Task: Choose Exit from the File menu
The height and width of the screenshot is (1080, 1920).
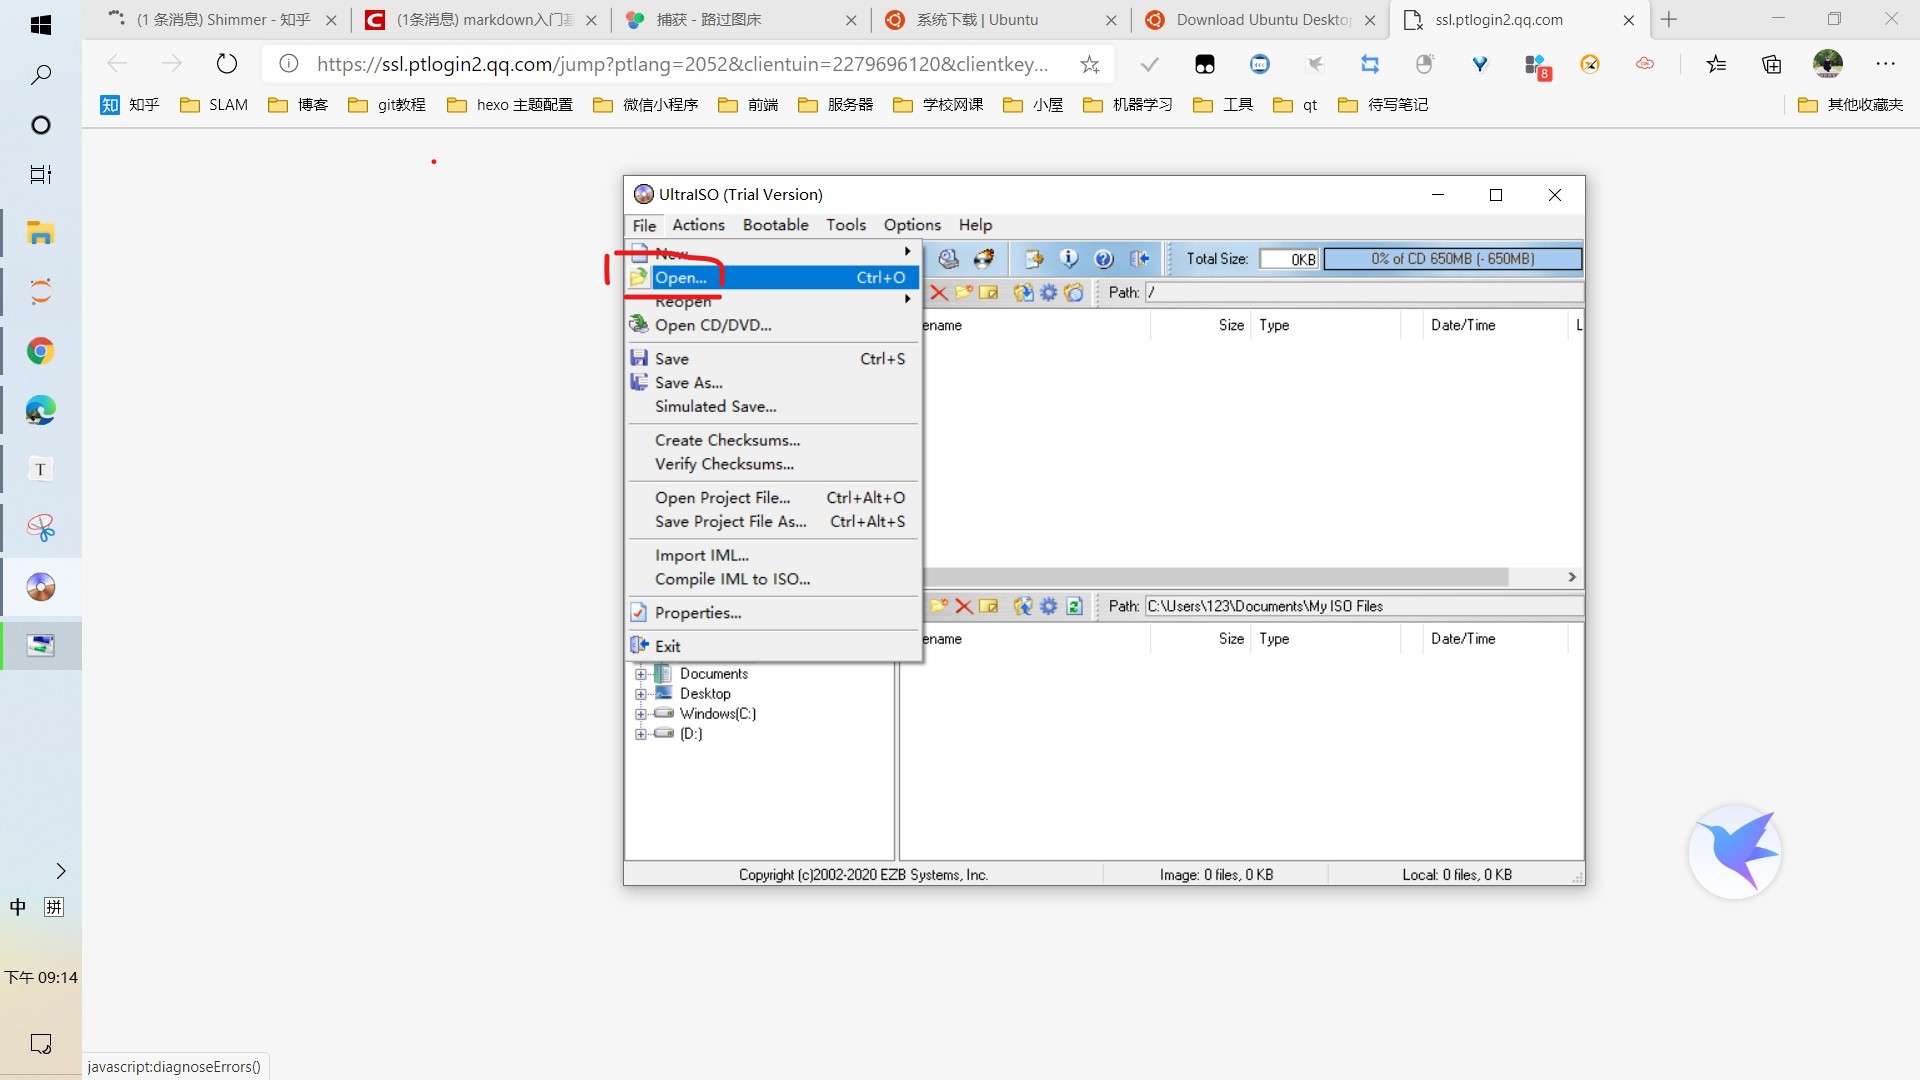Action: click(x=772, y=646)
